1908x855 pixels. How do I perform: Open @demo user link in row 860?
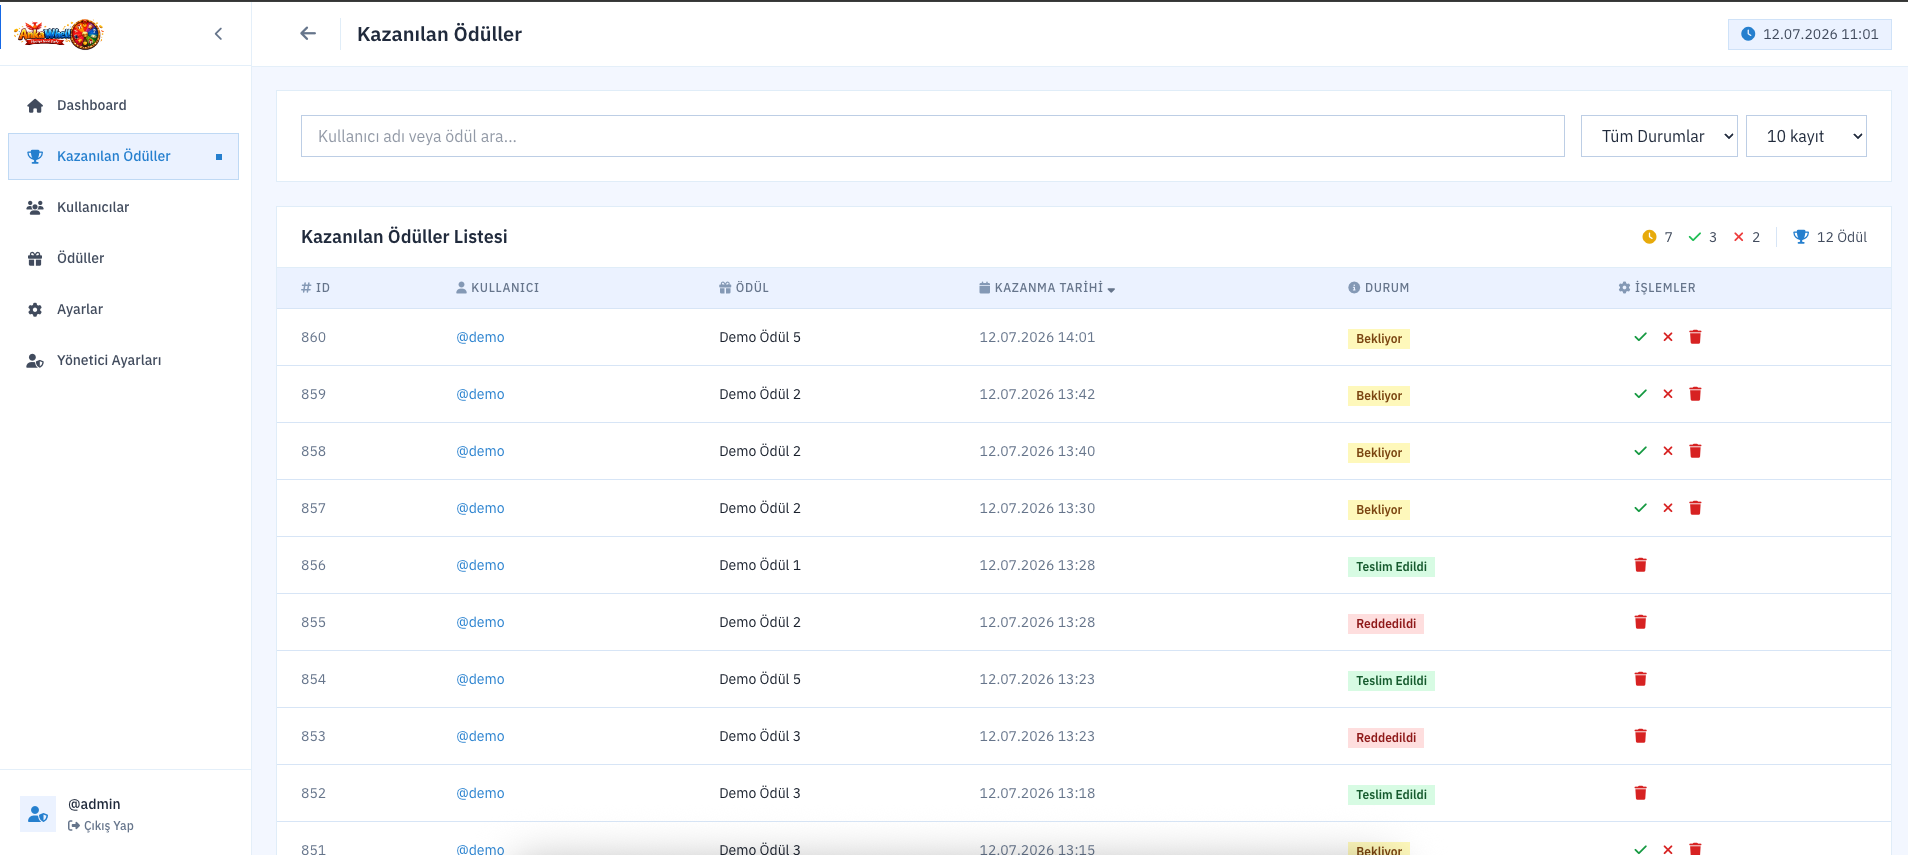point(480,337)
